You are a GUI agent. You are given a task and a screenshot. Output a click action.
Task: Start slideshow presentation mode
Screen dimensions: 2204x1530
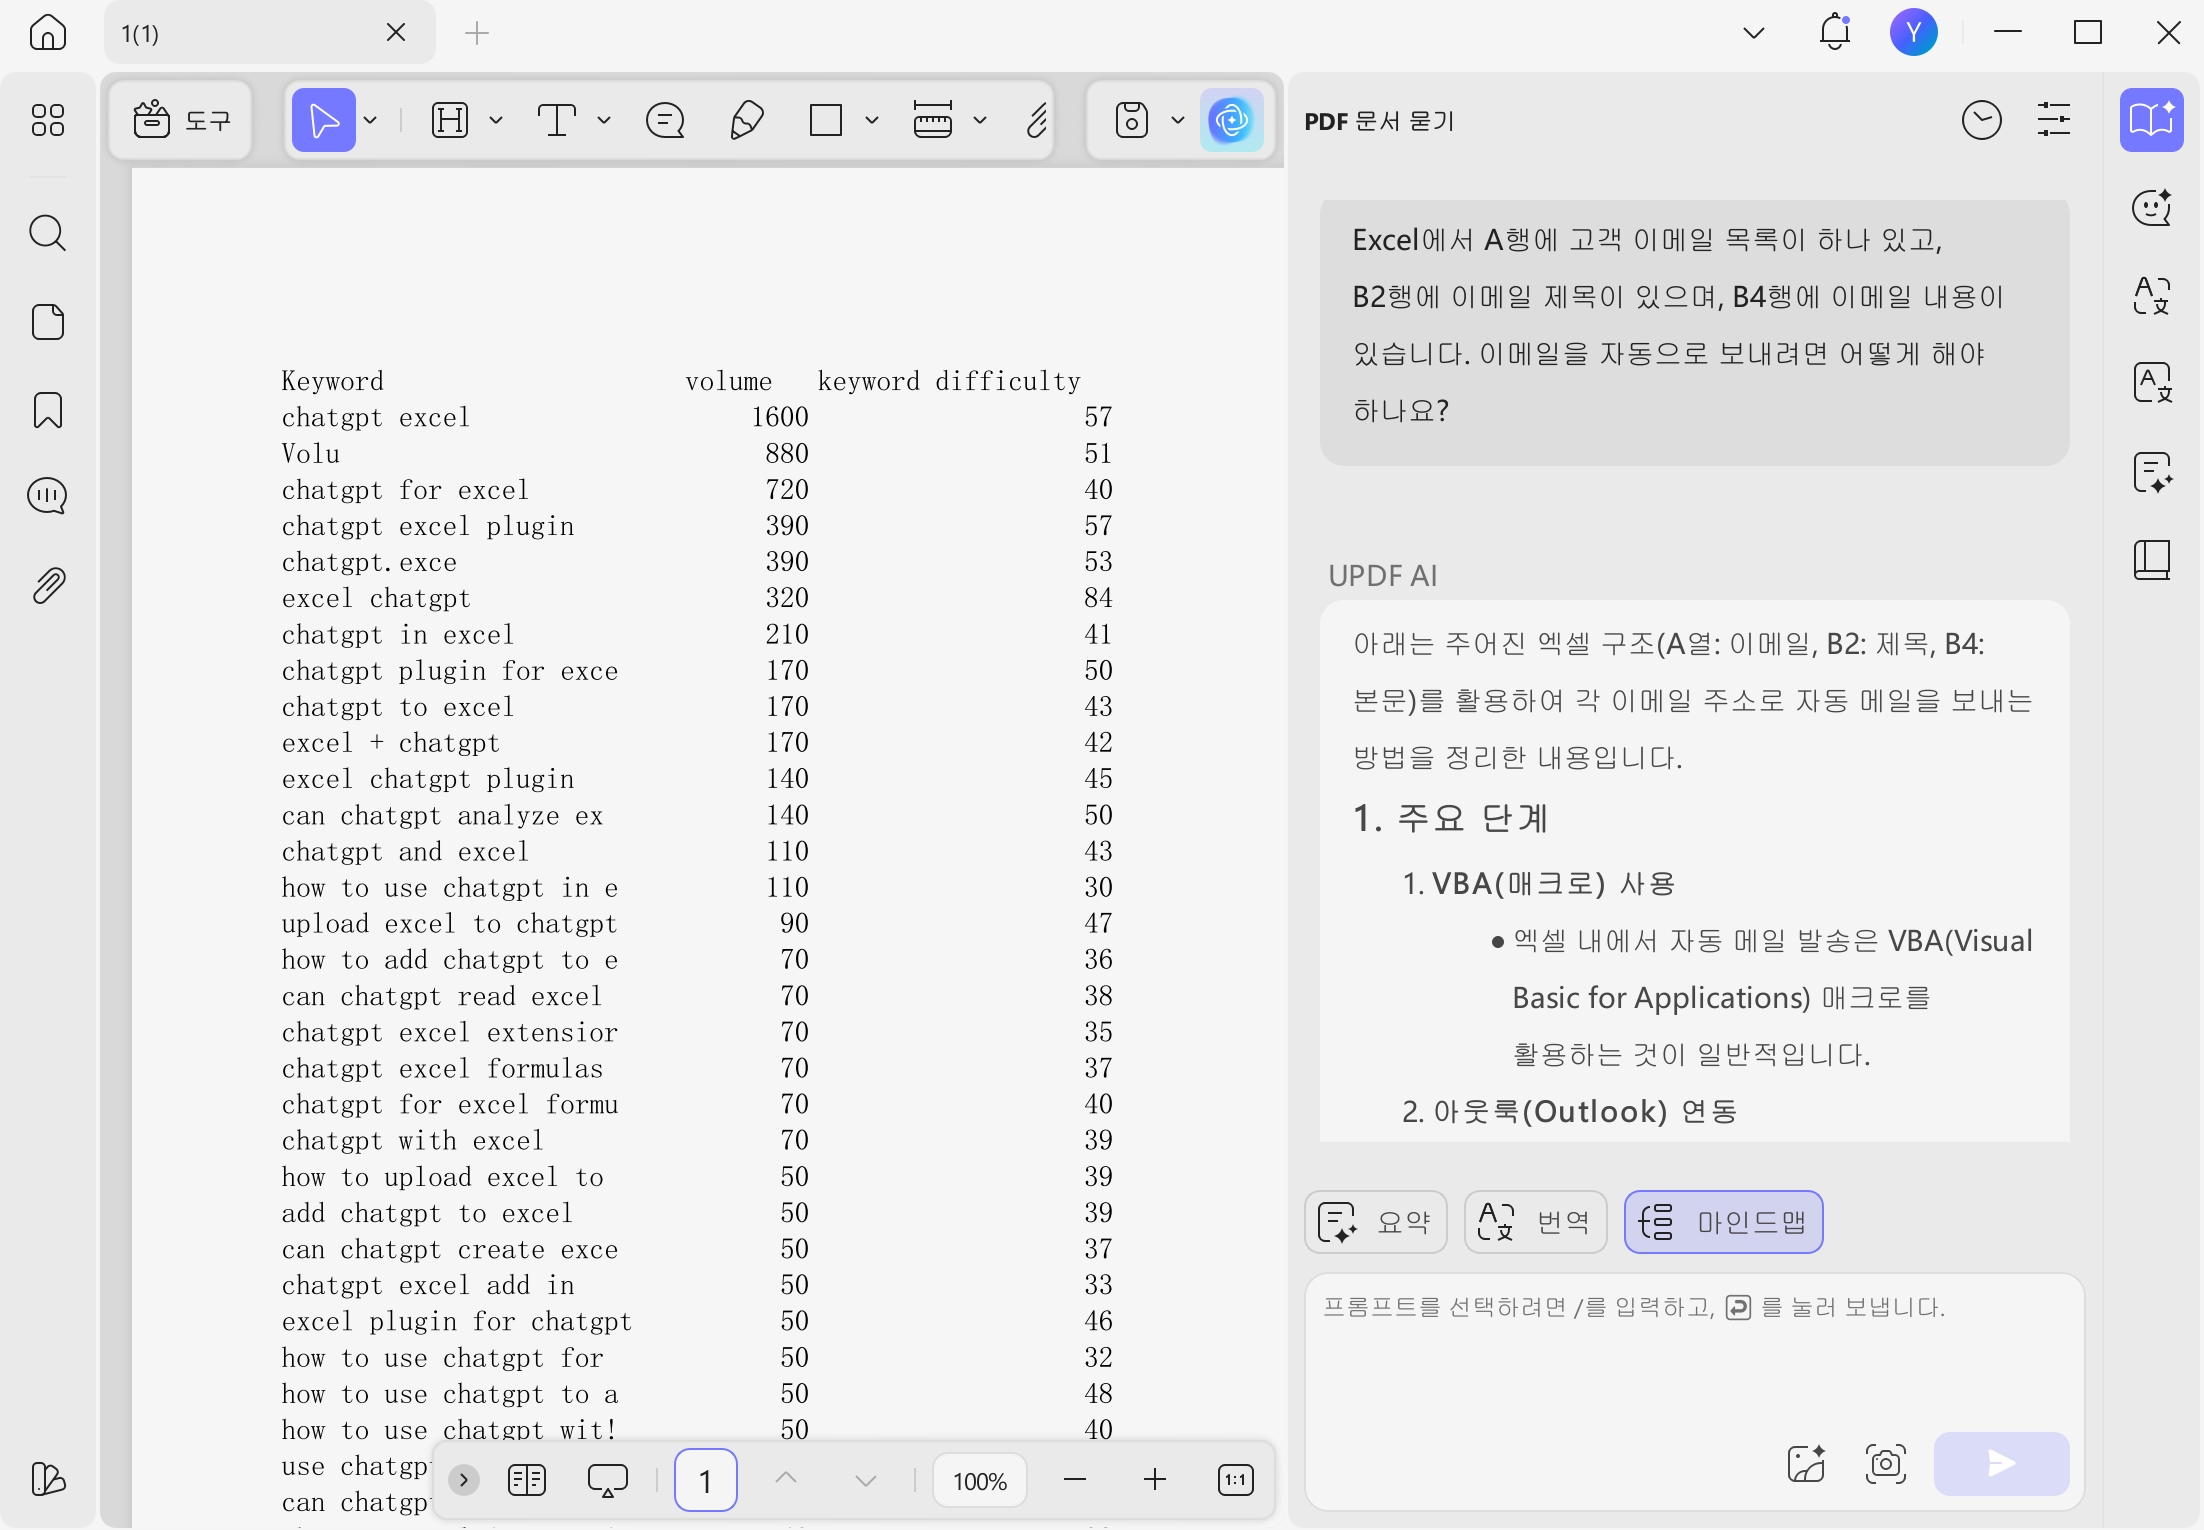click(x=608, y=1480)
